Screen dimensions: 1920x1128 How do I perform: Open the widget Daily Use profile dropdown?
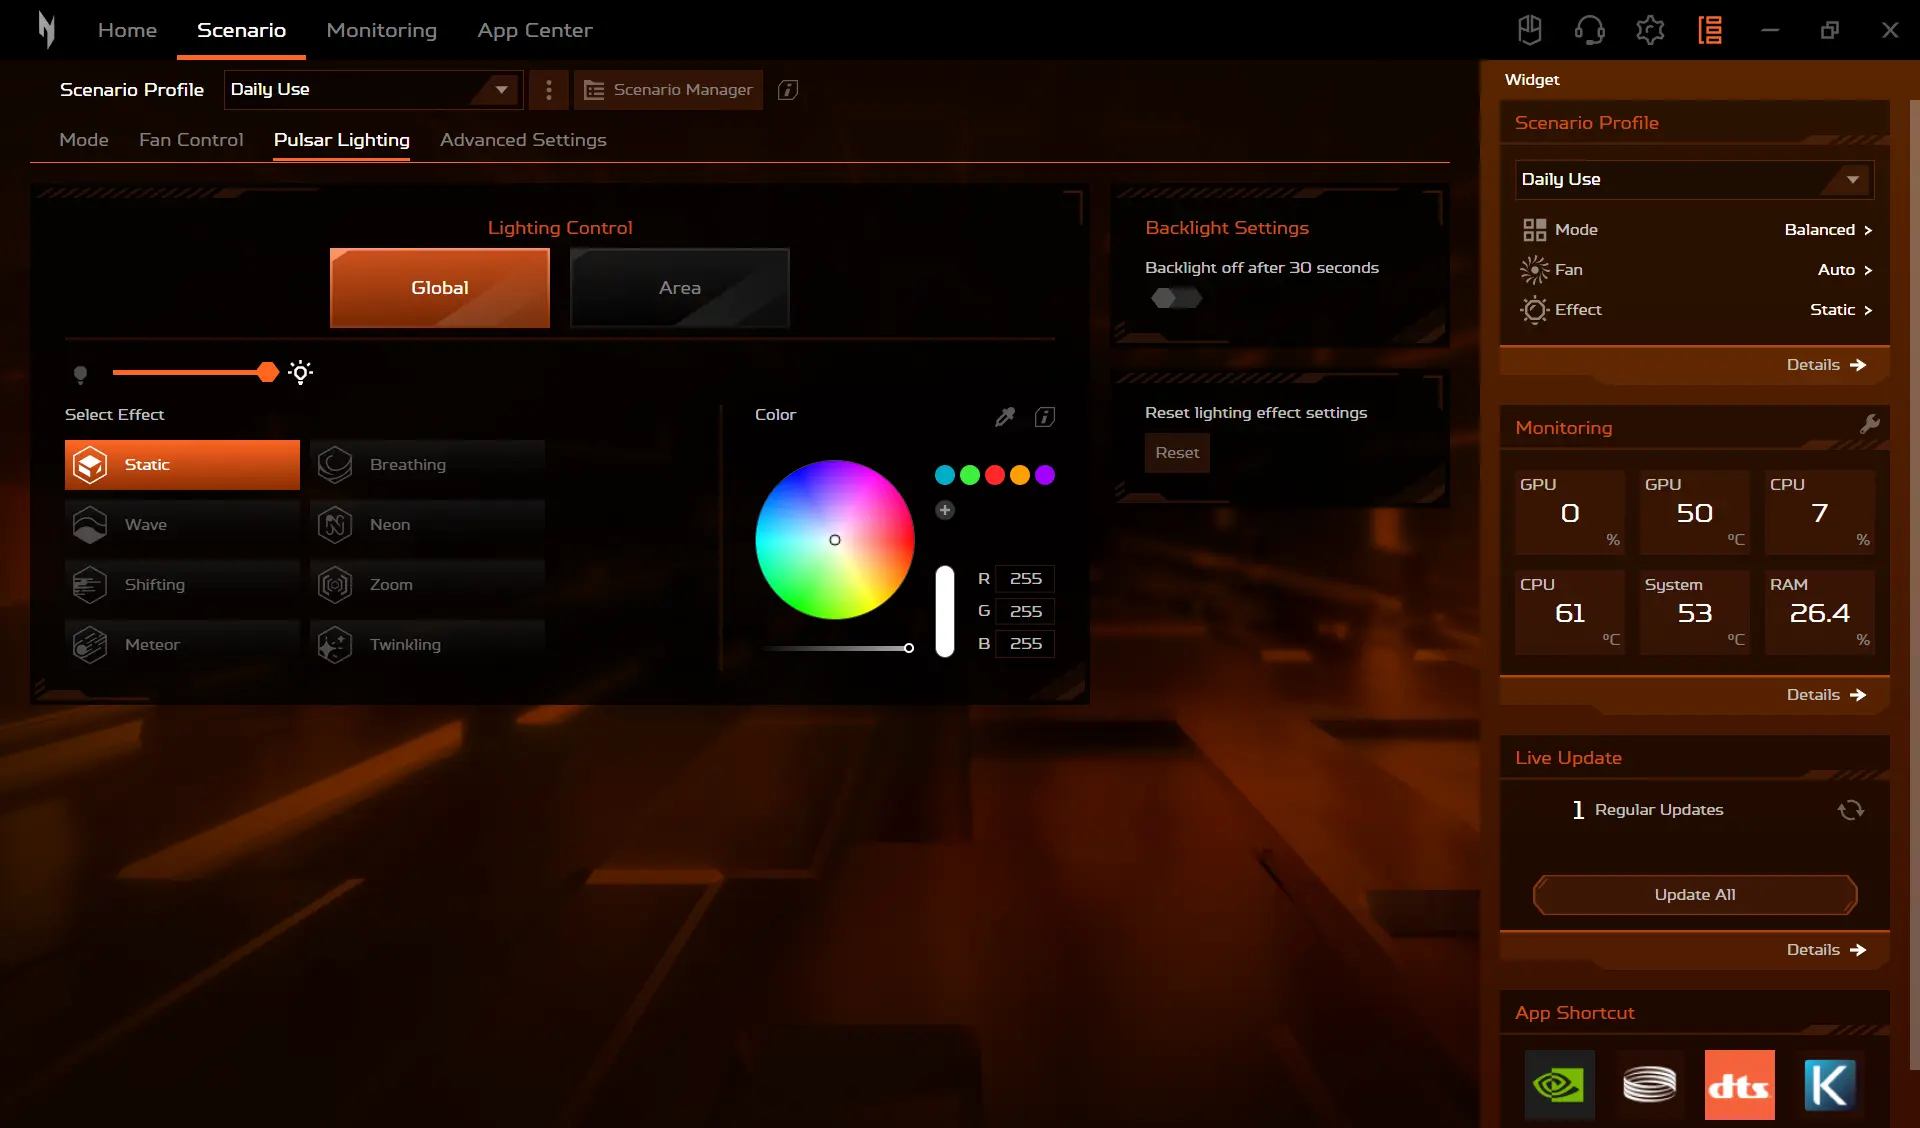coord(1694,180)
